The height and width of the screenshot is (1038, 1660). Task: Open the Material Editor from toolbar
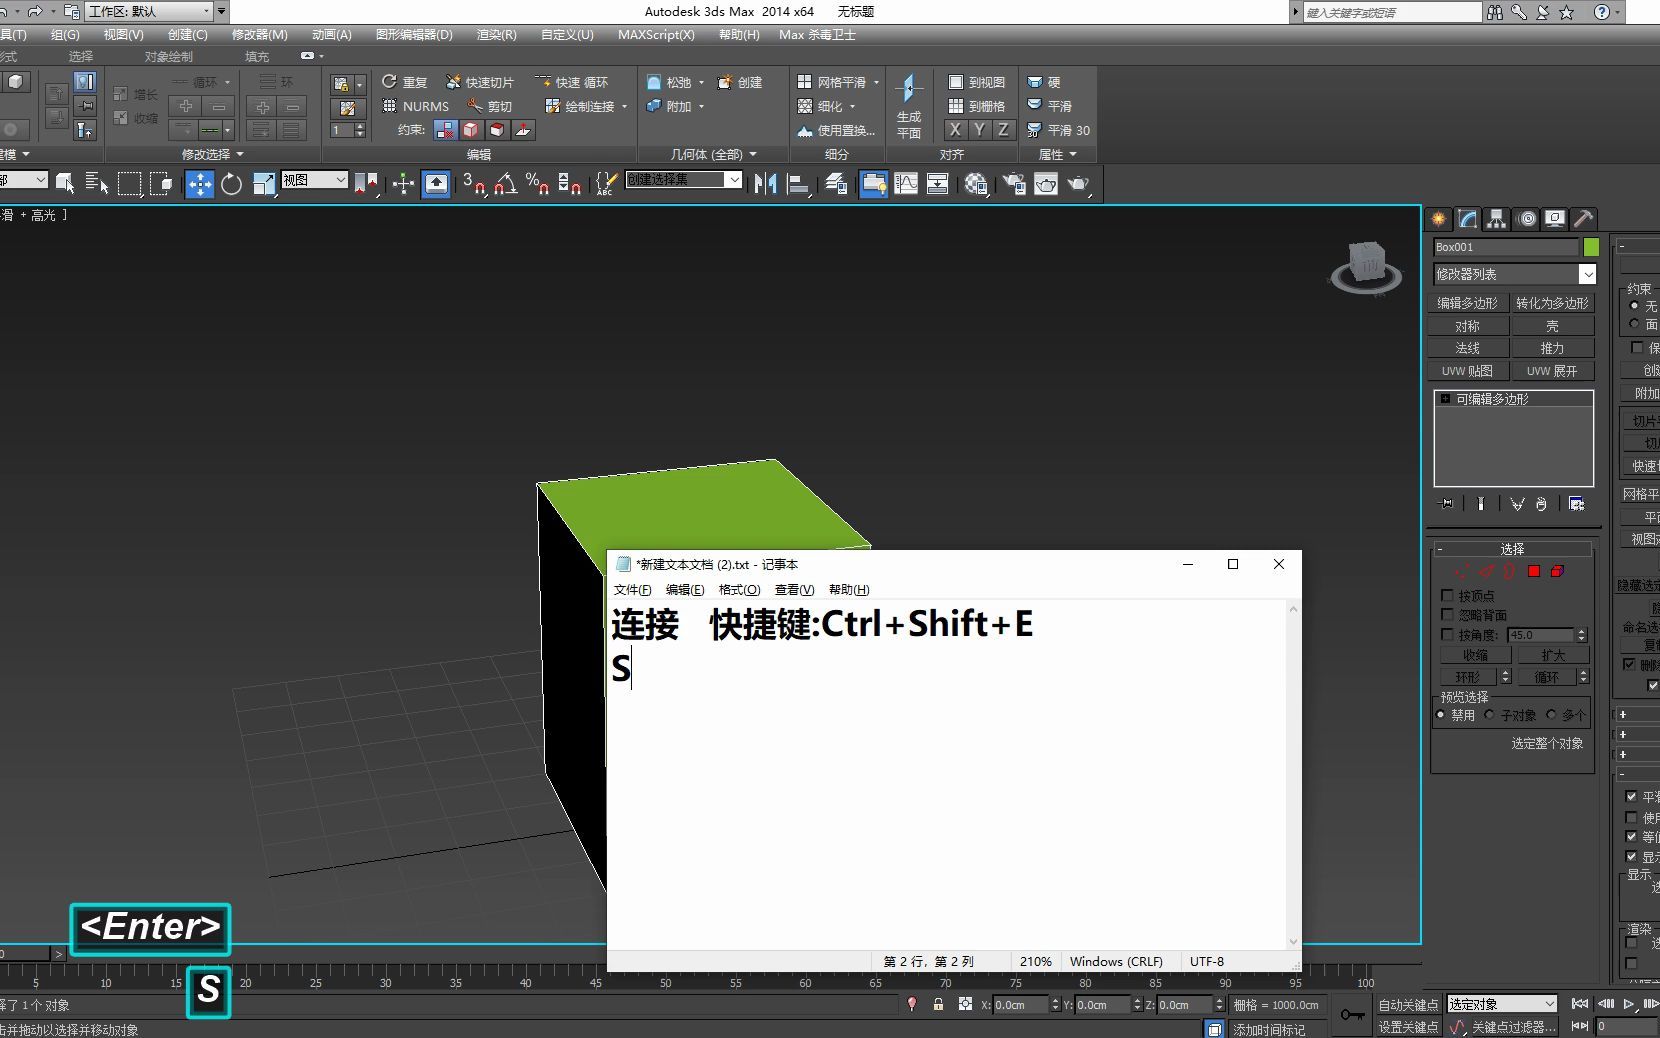976,184
